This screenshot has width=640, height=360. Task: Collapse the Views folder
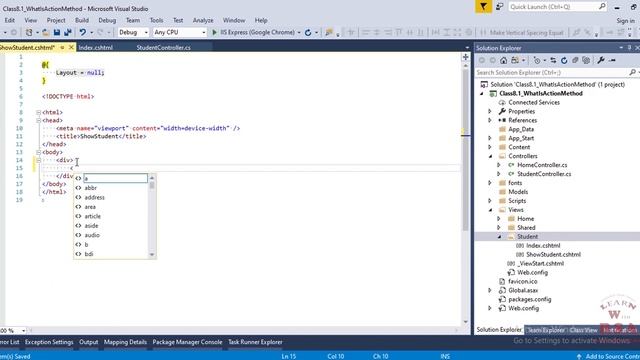490,210
